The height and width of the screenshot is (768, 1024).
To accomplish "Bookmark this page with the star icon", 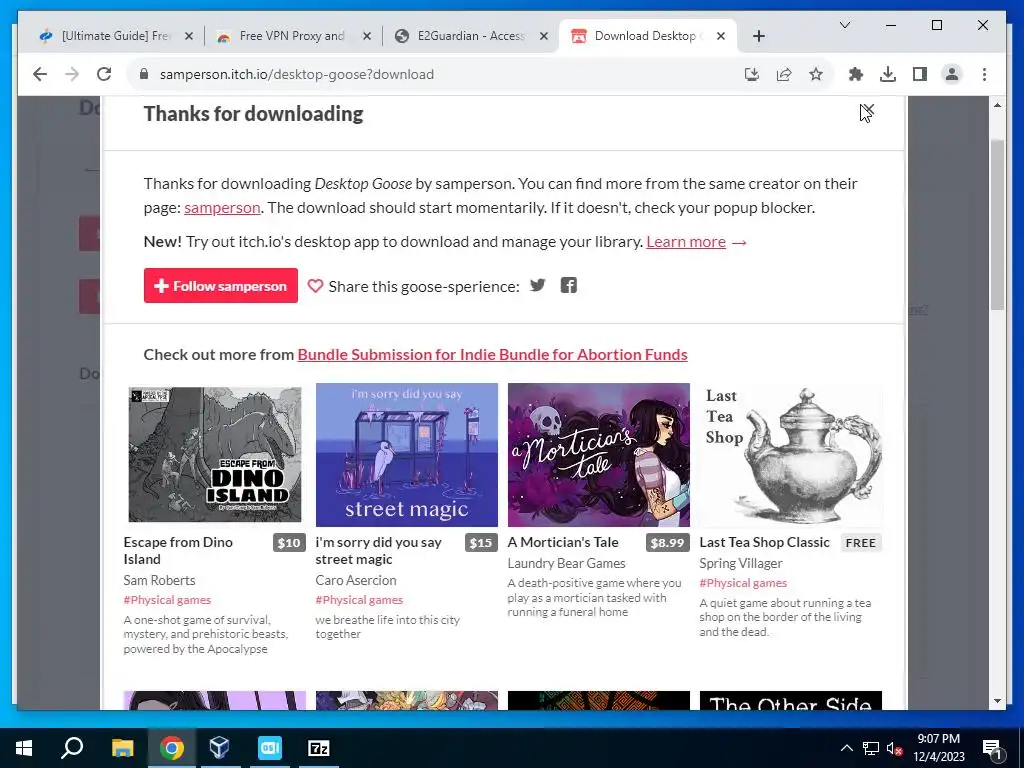I will pos(816,74).
